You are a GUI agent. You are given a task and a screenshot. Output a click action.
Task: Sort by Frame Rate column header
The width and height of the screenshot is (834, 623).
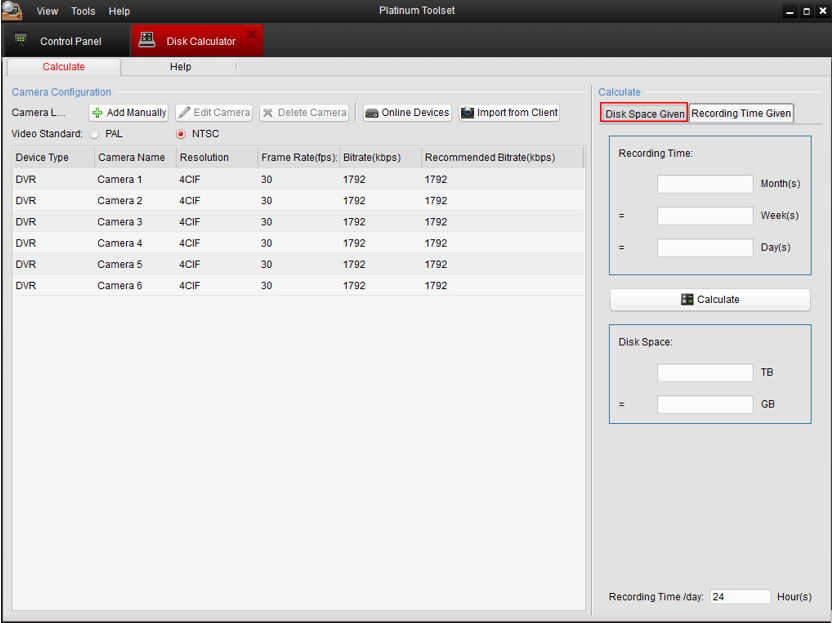(298, 158)
